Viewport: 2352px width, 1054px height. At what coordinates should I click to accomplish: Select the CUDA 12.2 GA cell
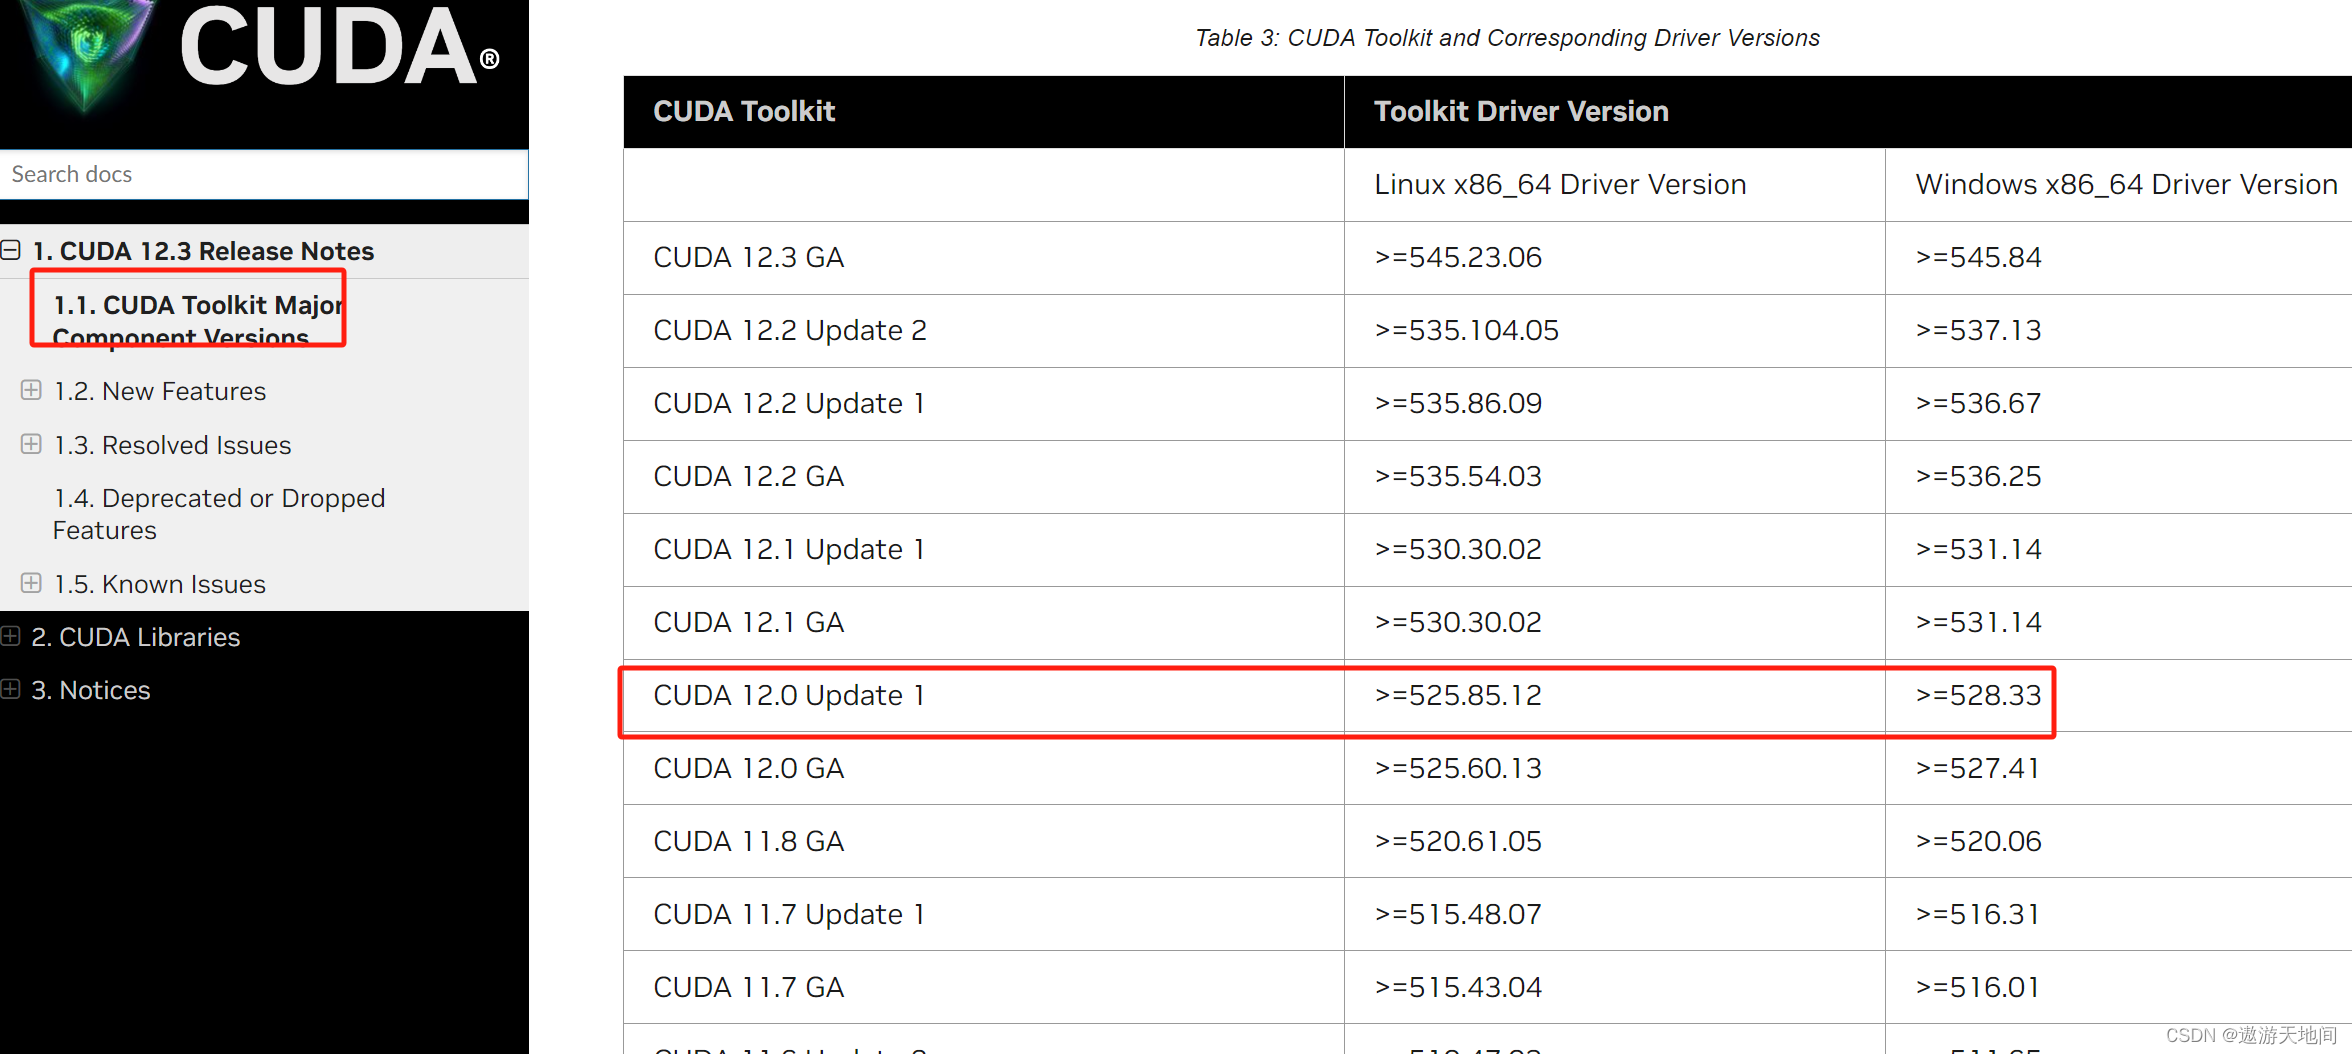(984, 477)
